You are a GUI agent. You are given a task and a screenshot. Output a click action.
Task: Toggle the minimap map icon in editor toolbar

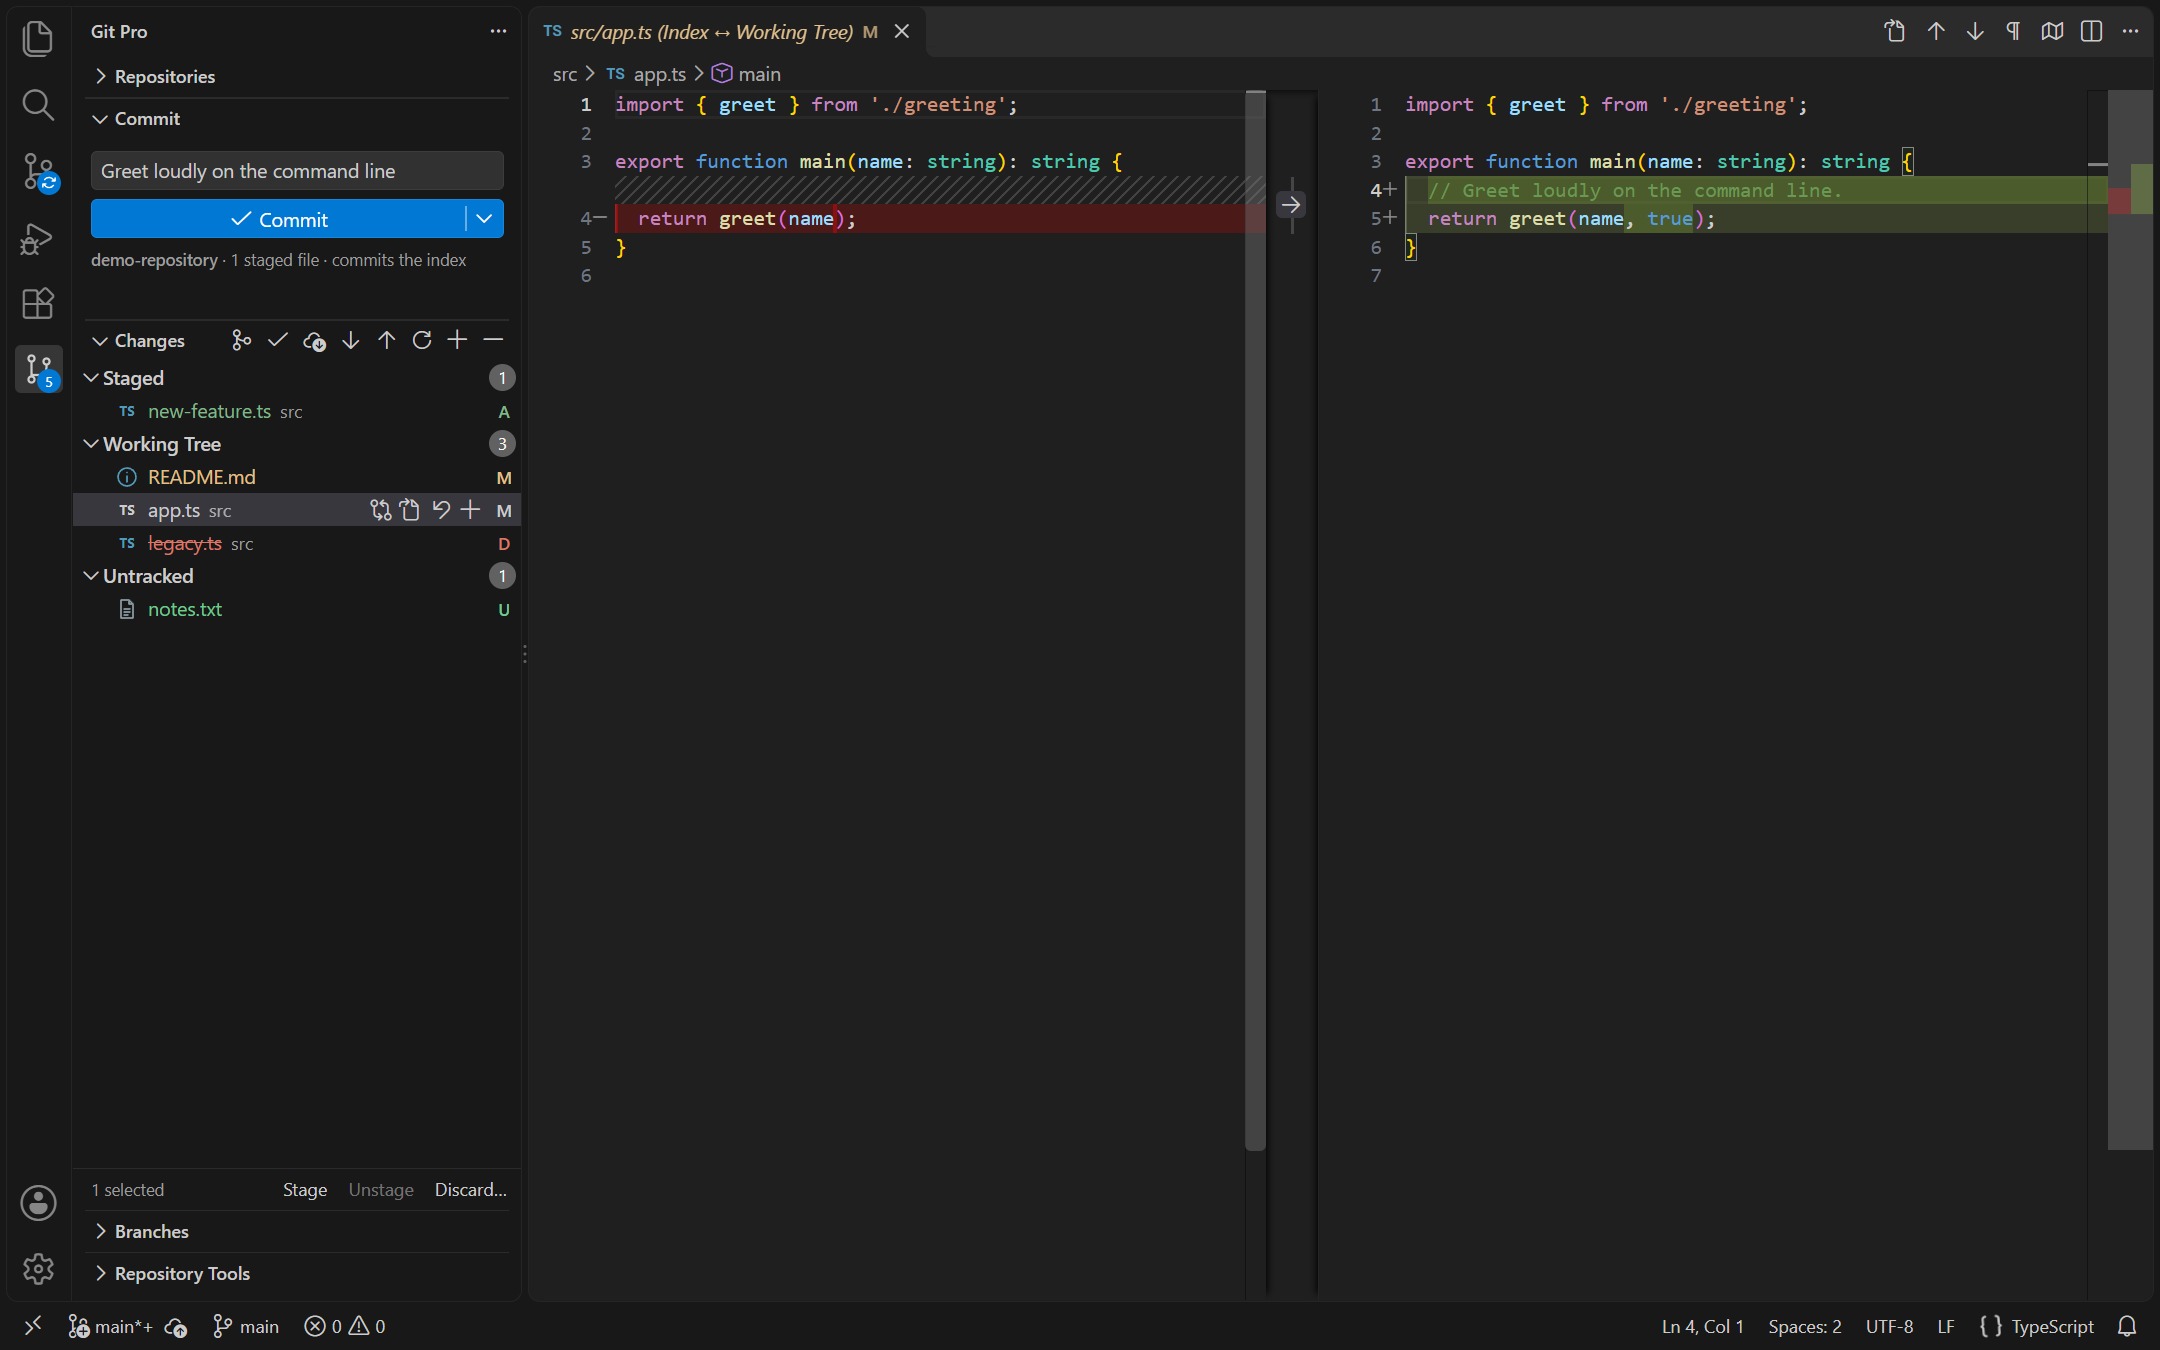[2052, 32]
